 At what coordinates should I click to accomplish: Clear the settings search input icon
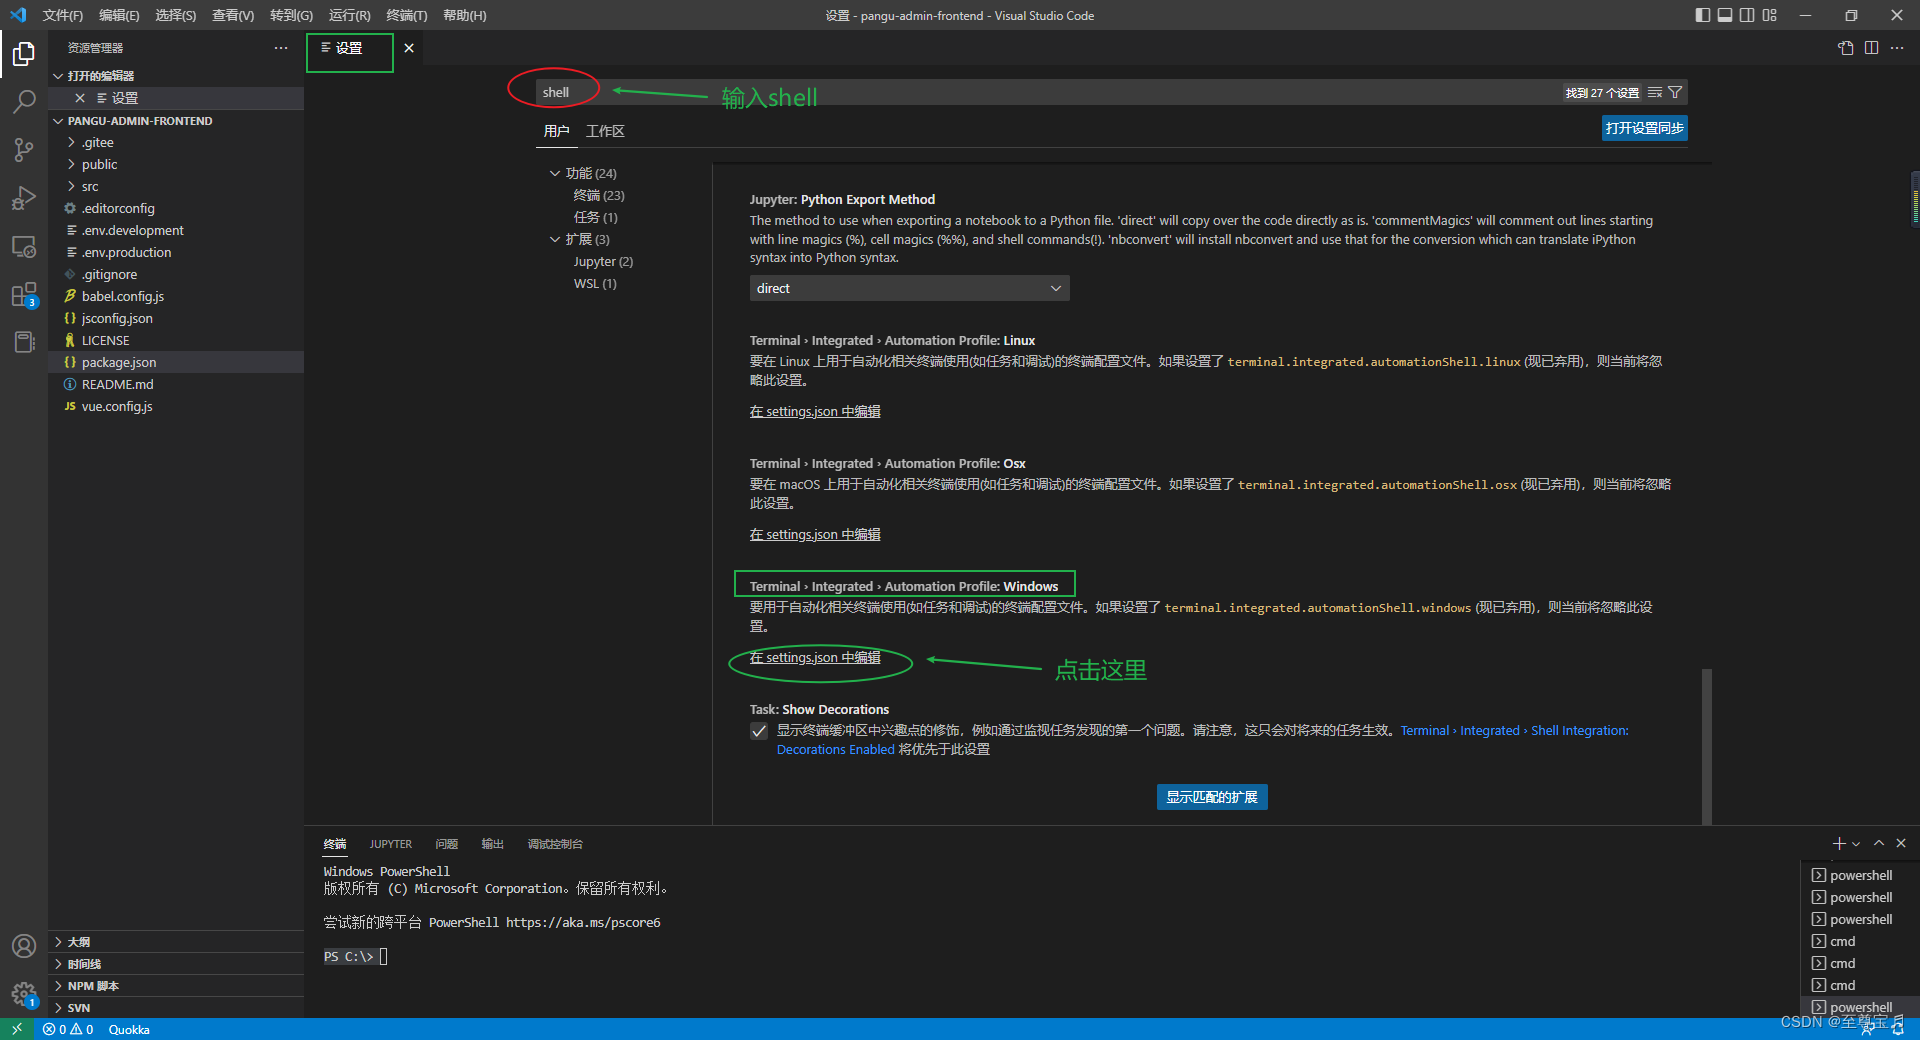coord(1655,92)
